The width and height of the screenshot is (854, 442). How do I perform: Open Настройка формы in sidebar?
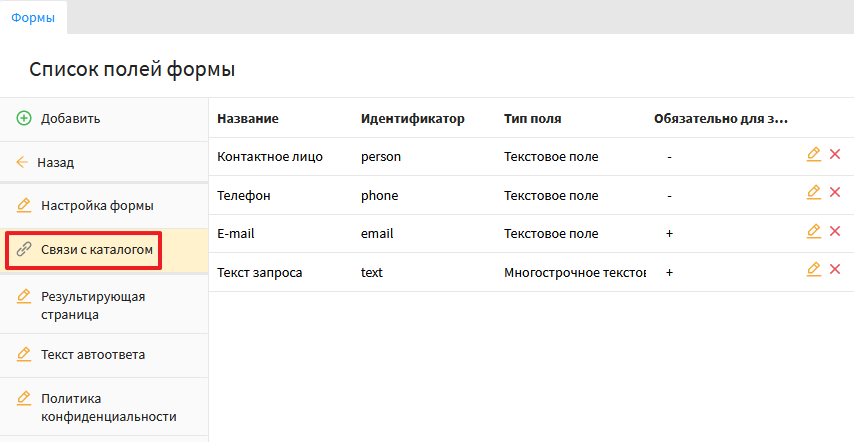[96, 206]
